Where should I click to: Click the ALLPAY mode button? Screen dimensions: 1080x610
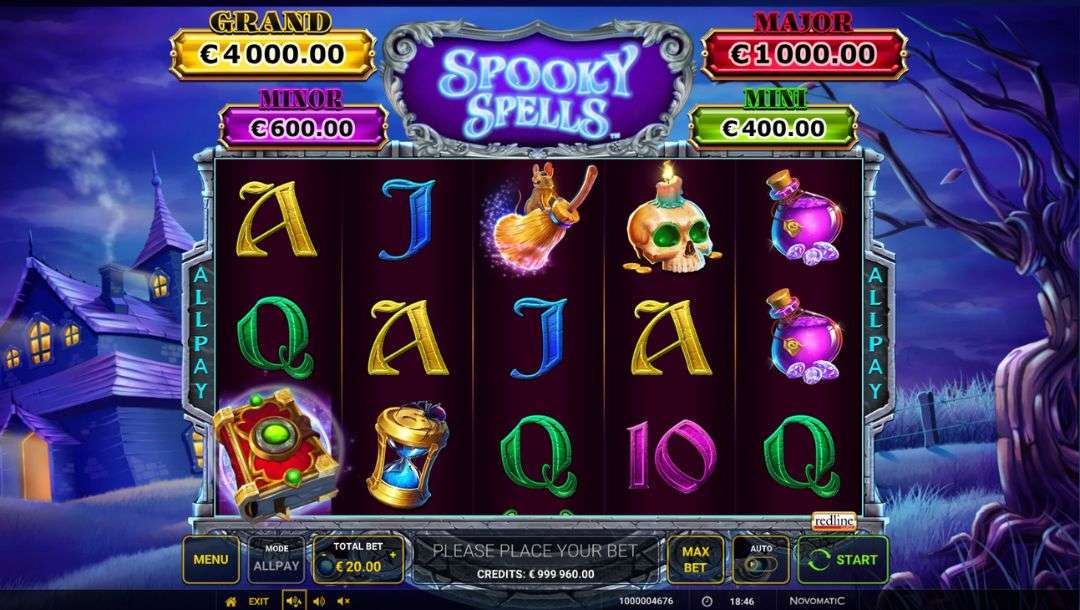pyautogui.click(x=276, y=559)
